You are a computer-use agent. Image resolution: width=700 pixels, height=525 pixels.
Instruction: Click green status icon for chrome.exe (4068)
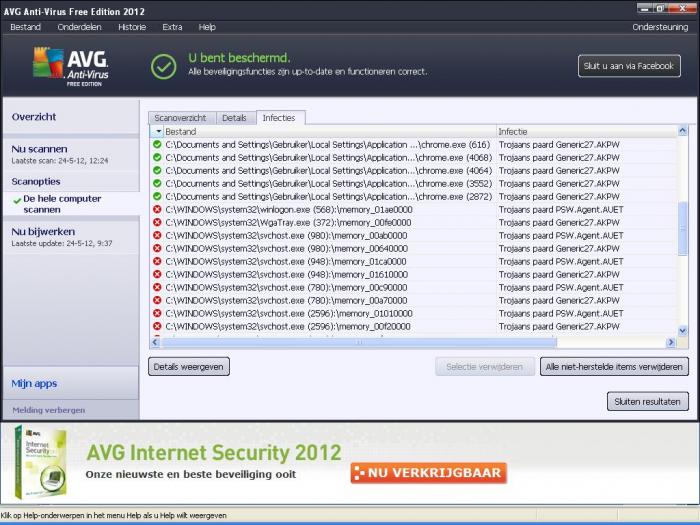157,157
